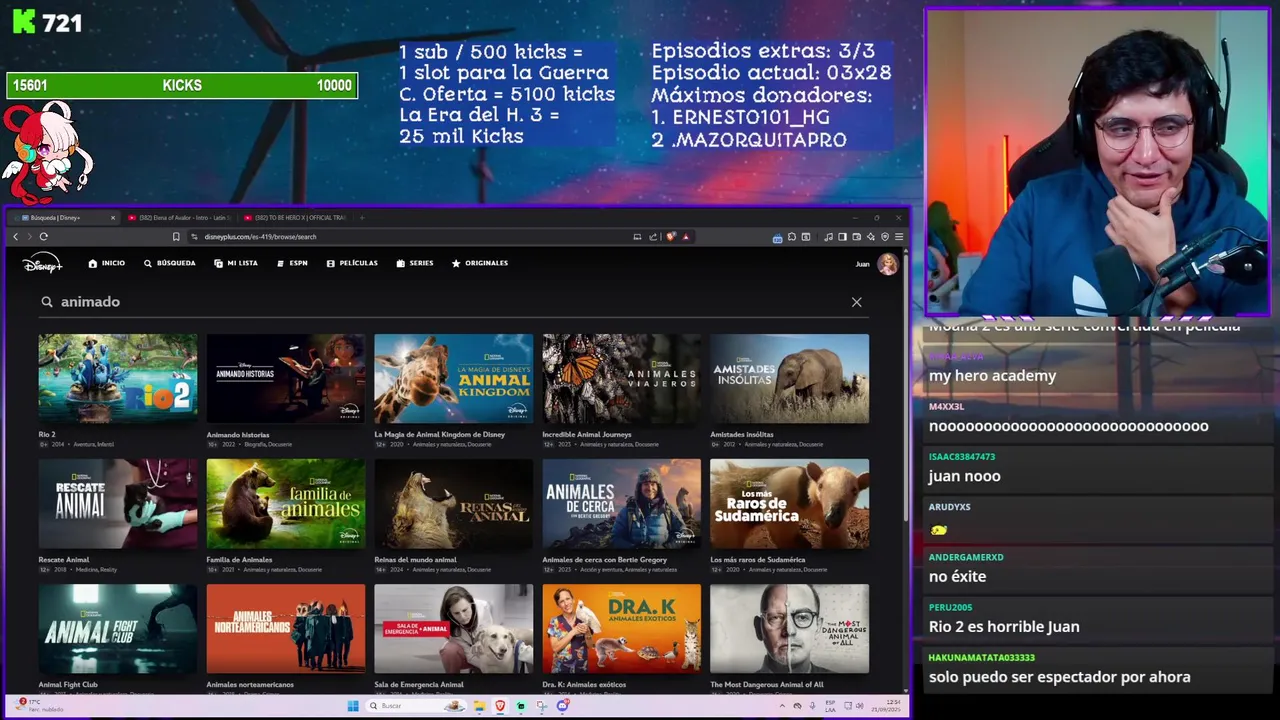The height and width of the screenshot is (720, 1280).
Task: Open the browser hamburger menu
Action: [899, 237]
